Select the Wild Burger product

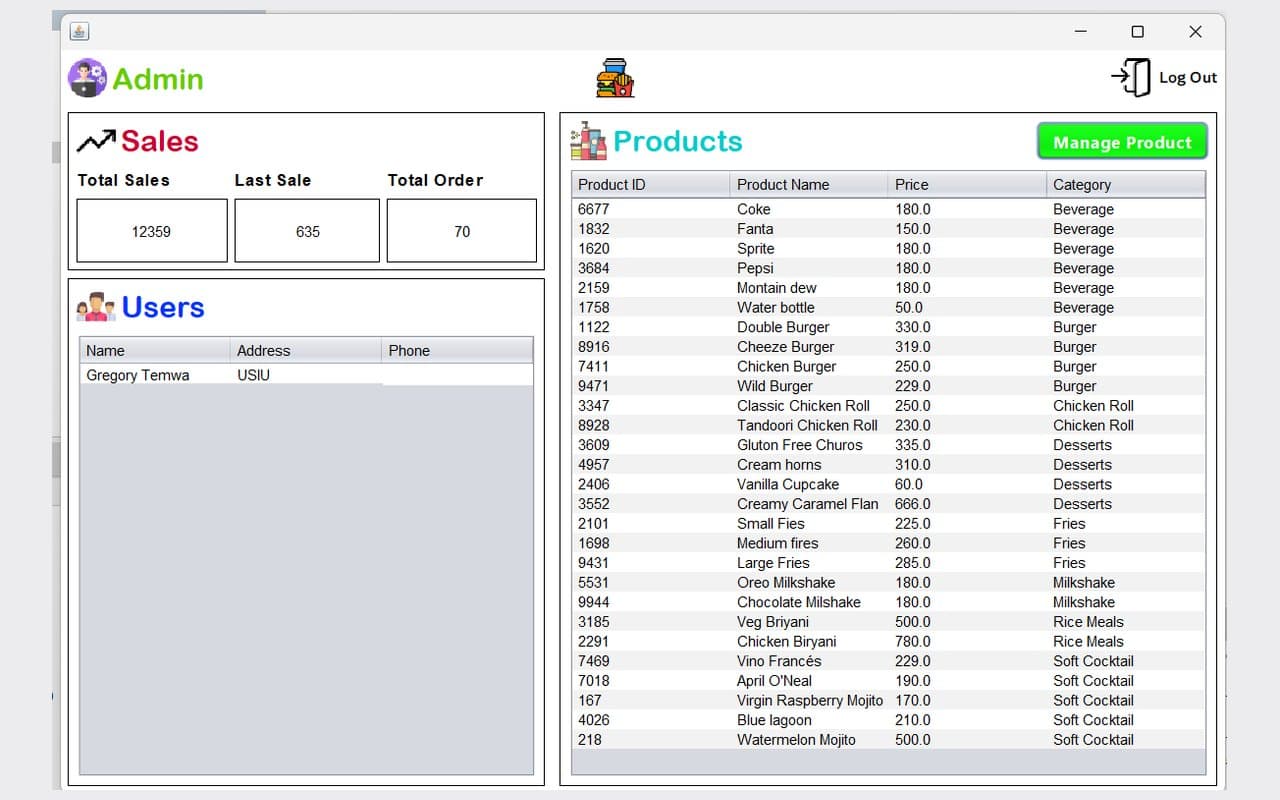775,386
